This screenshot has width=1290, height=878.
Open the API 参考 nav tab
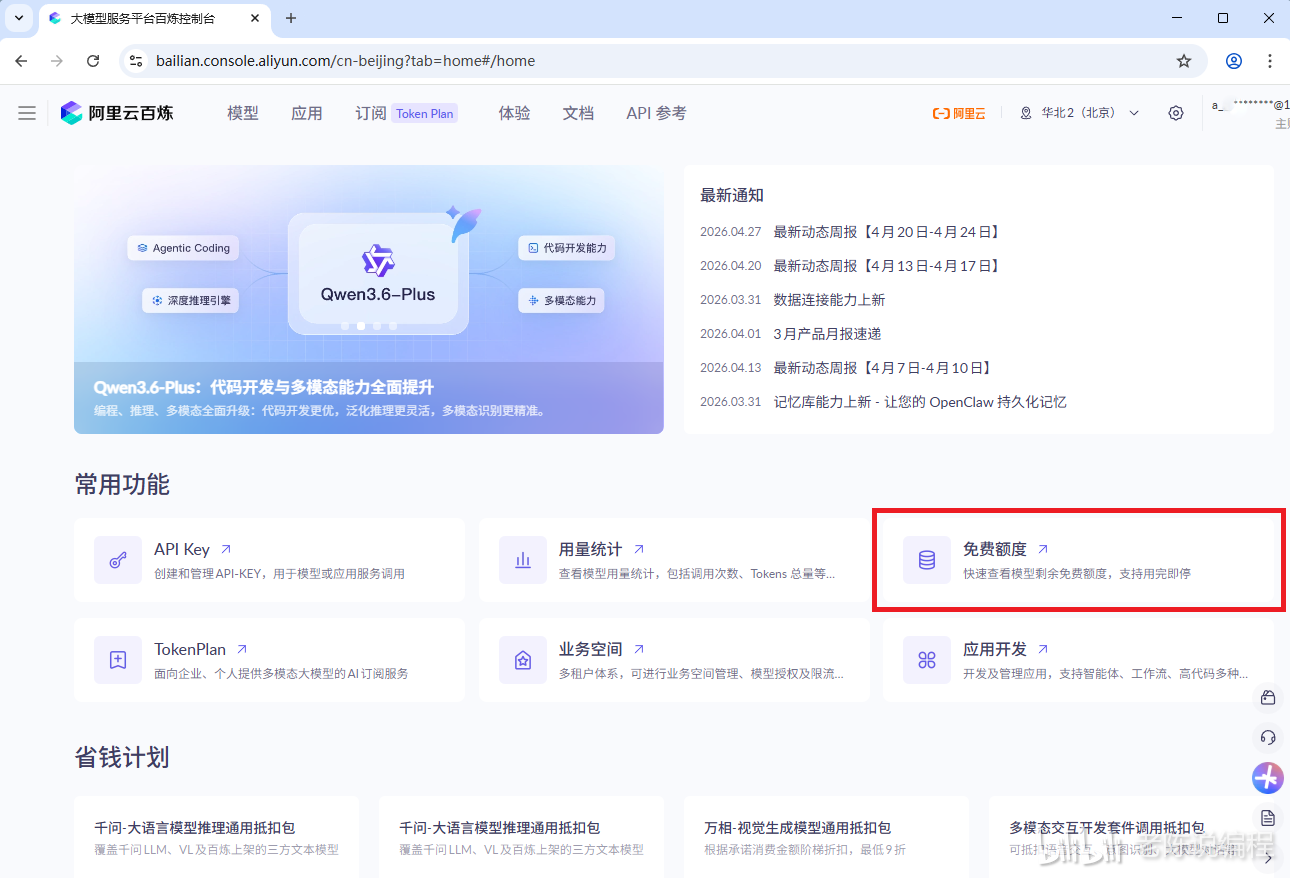click(x=657, y=113)
